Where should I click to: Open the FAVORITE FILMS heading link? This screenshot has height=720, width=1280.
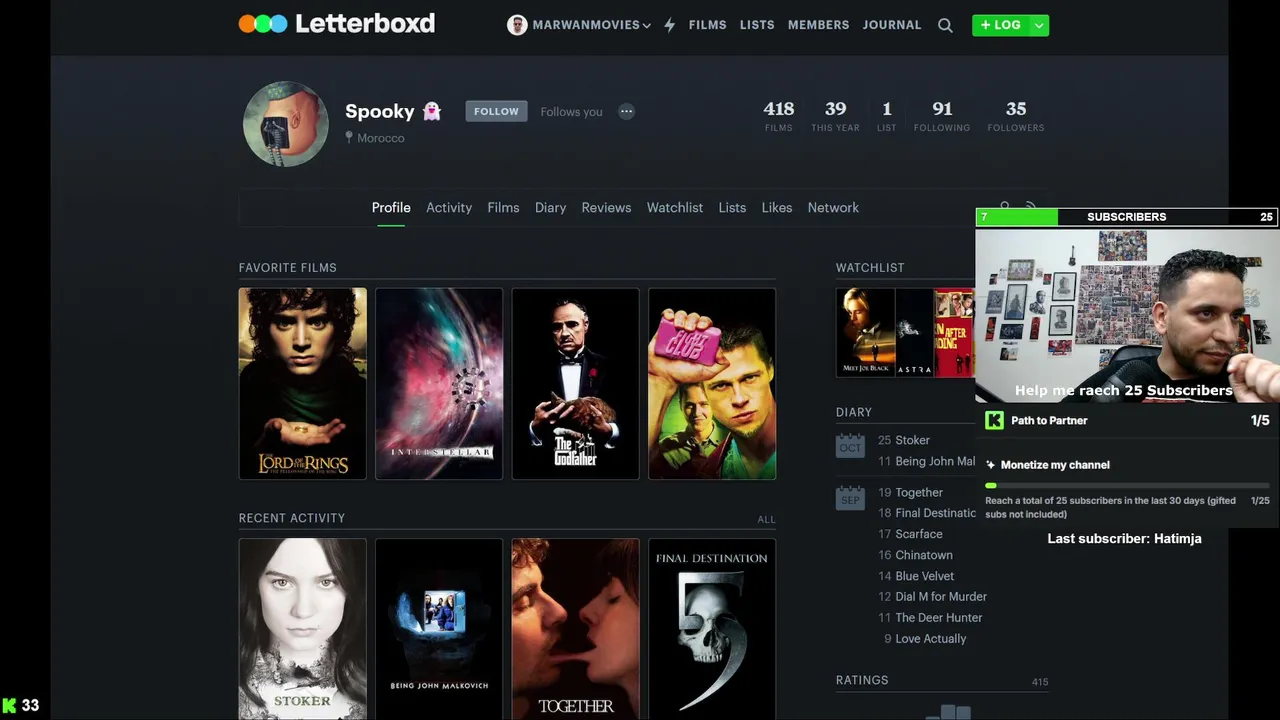click(x=288, y=268)
